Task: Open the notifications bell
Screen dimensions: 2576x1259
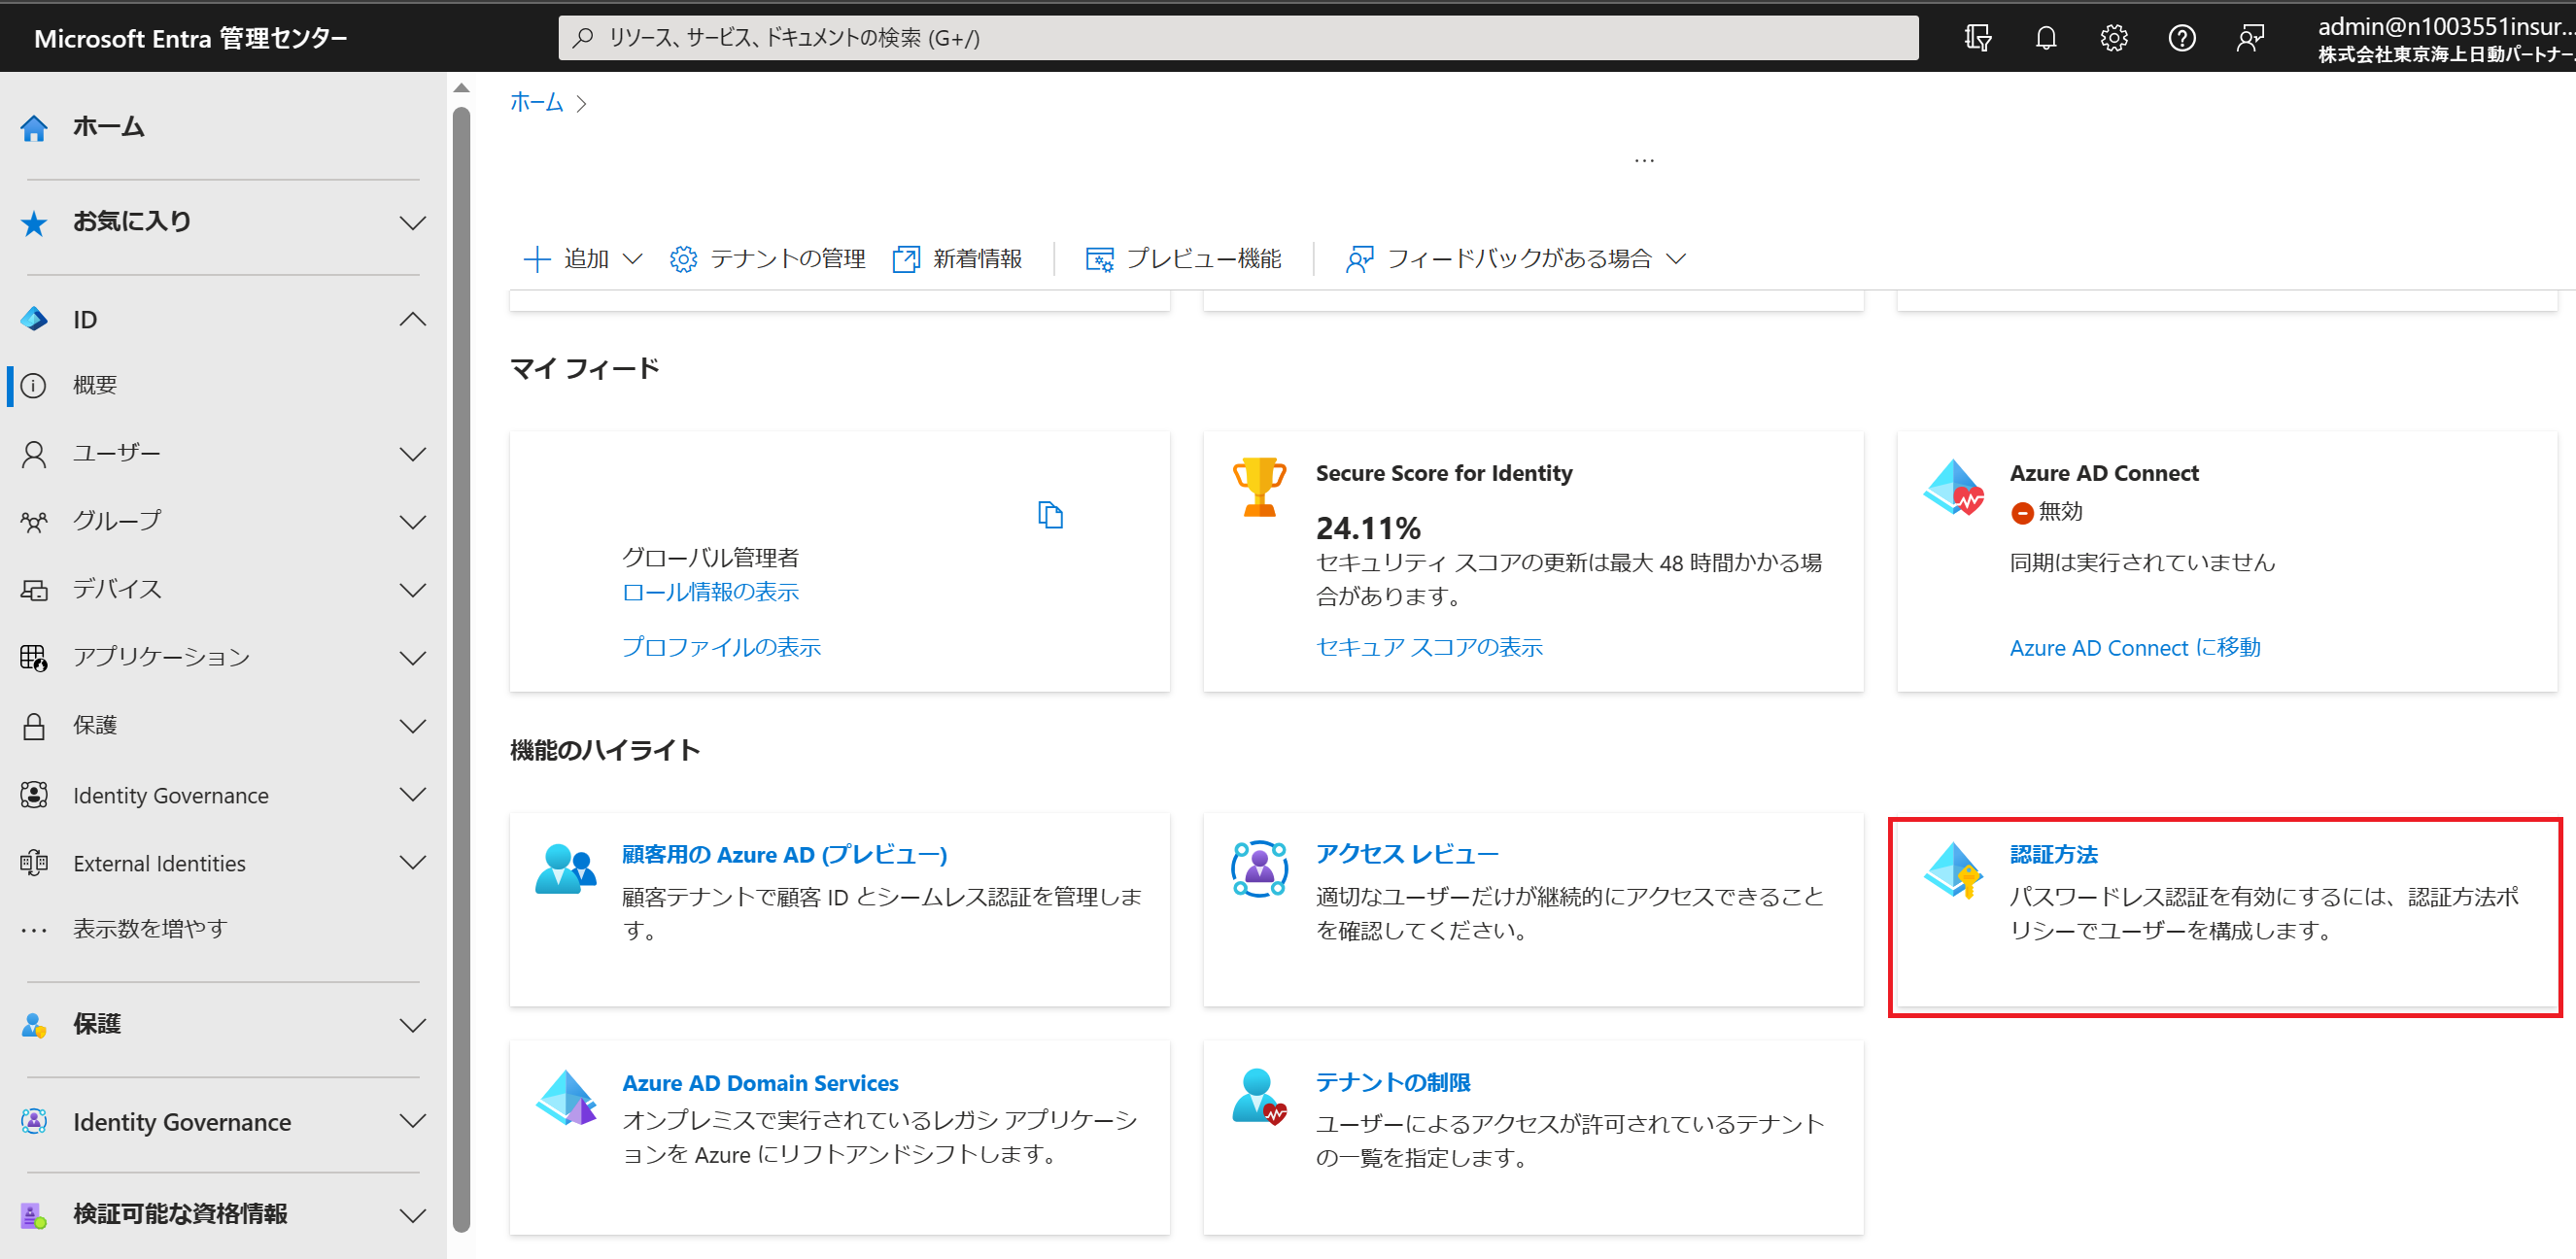Action: click(2045, 38)
